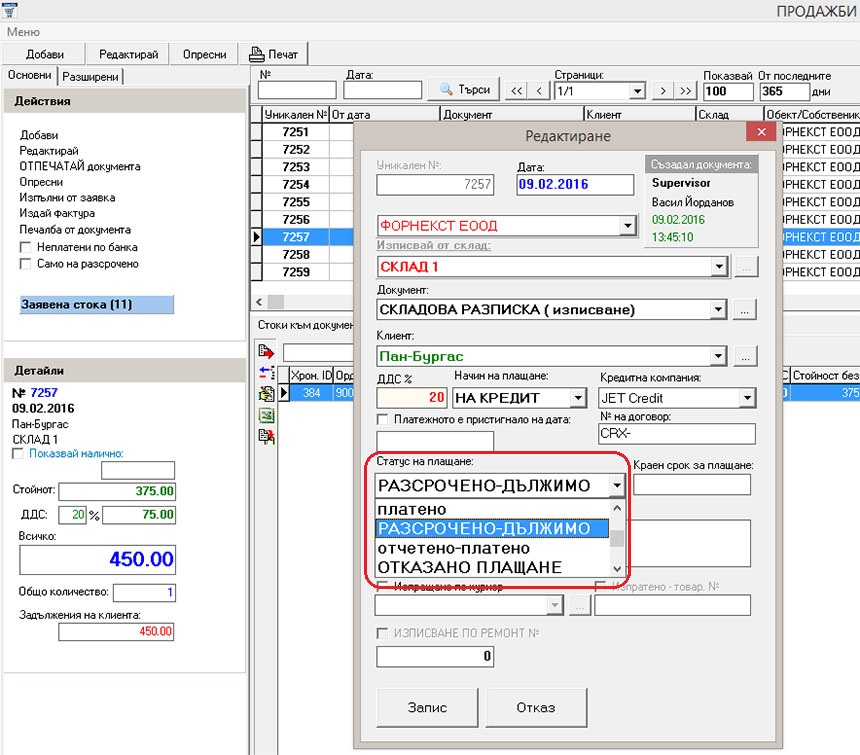
Task: Click the Заявена стока (11) button
Action: pyautogui.click(x=97, y=304)
